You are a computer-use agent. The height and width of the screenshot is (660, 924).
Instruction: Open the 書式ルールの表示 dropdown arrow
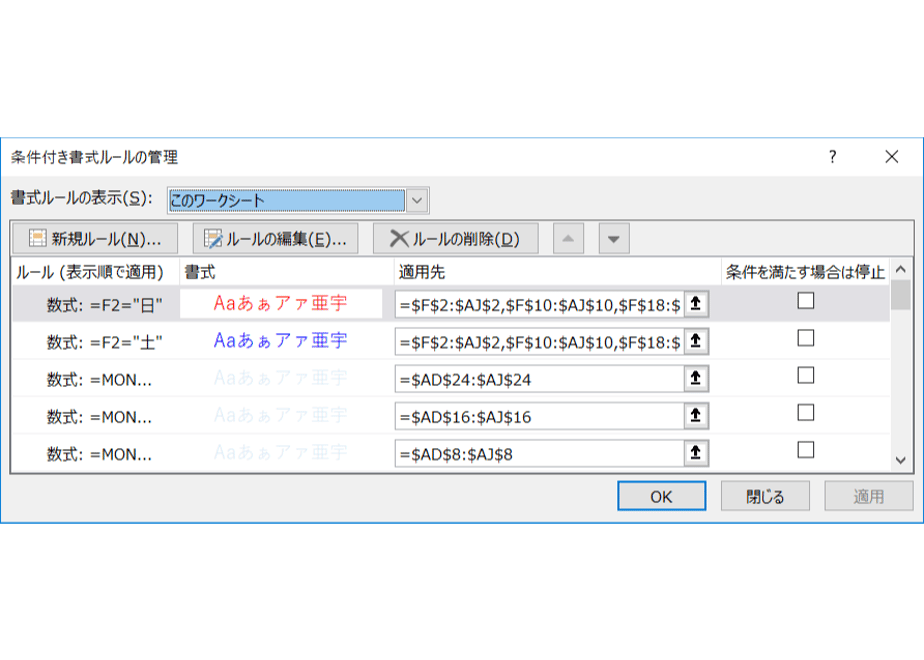[x=417, y=200]
